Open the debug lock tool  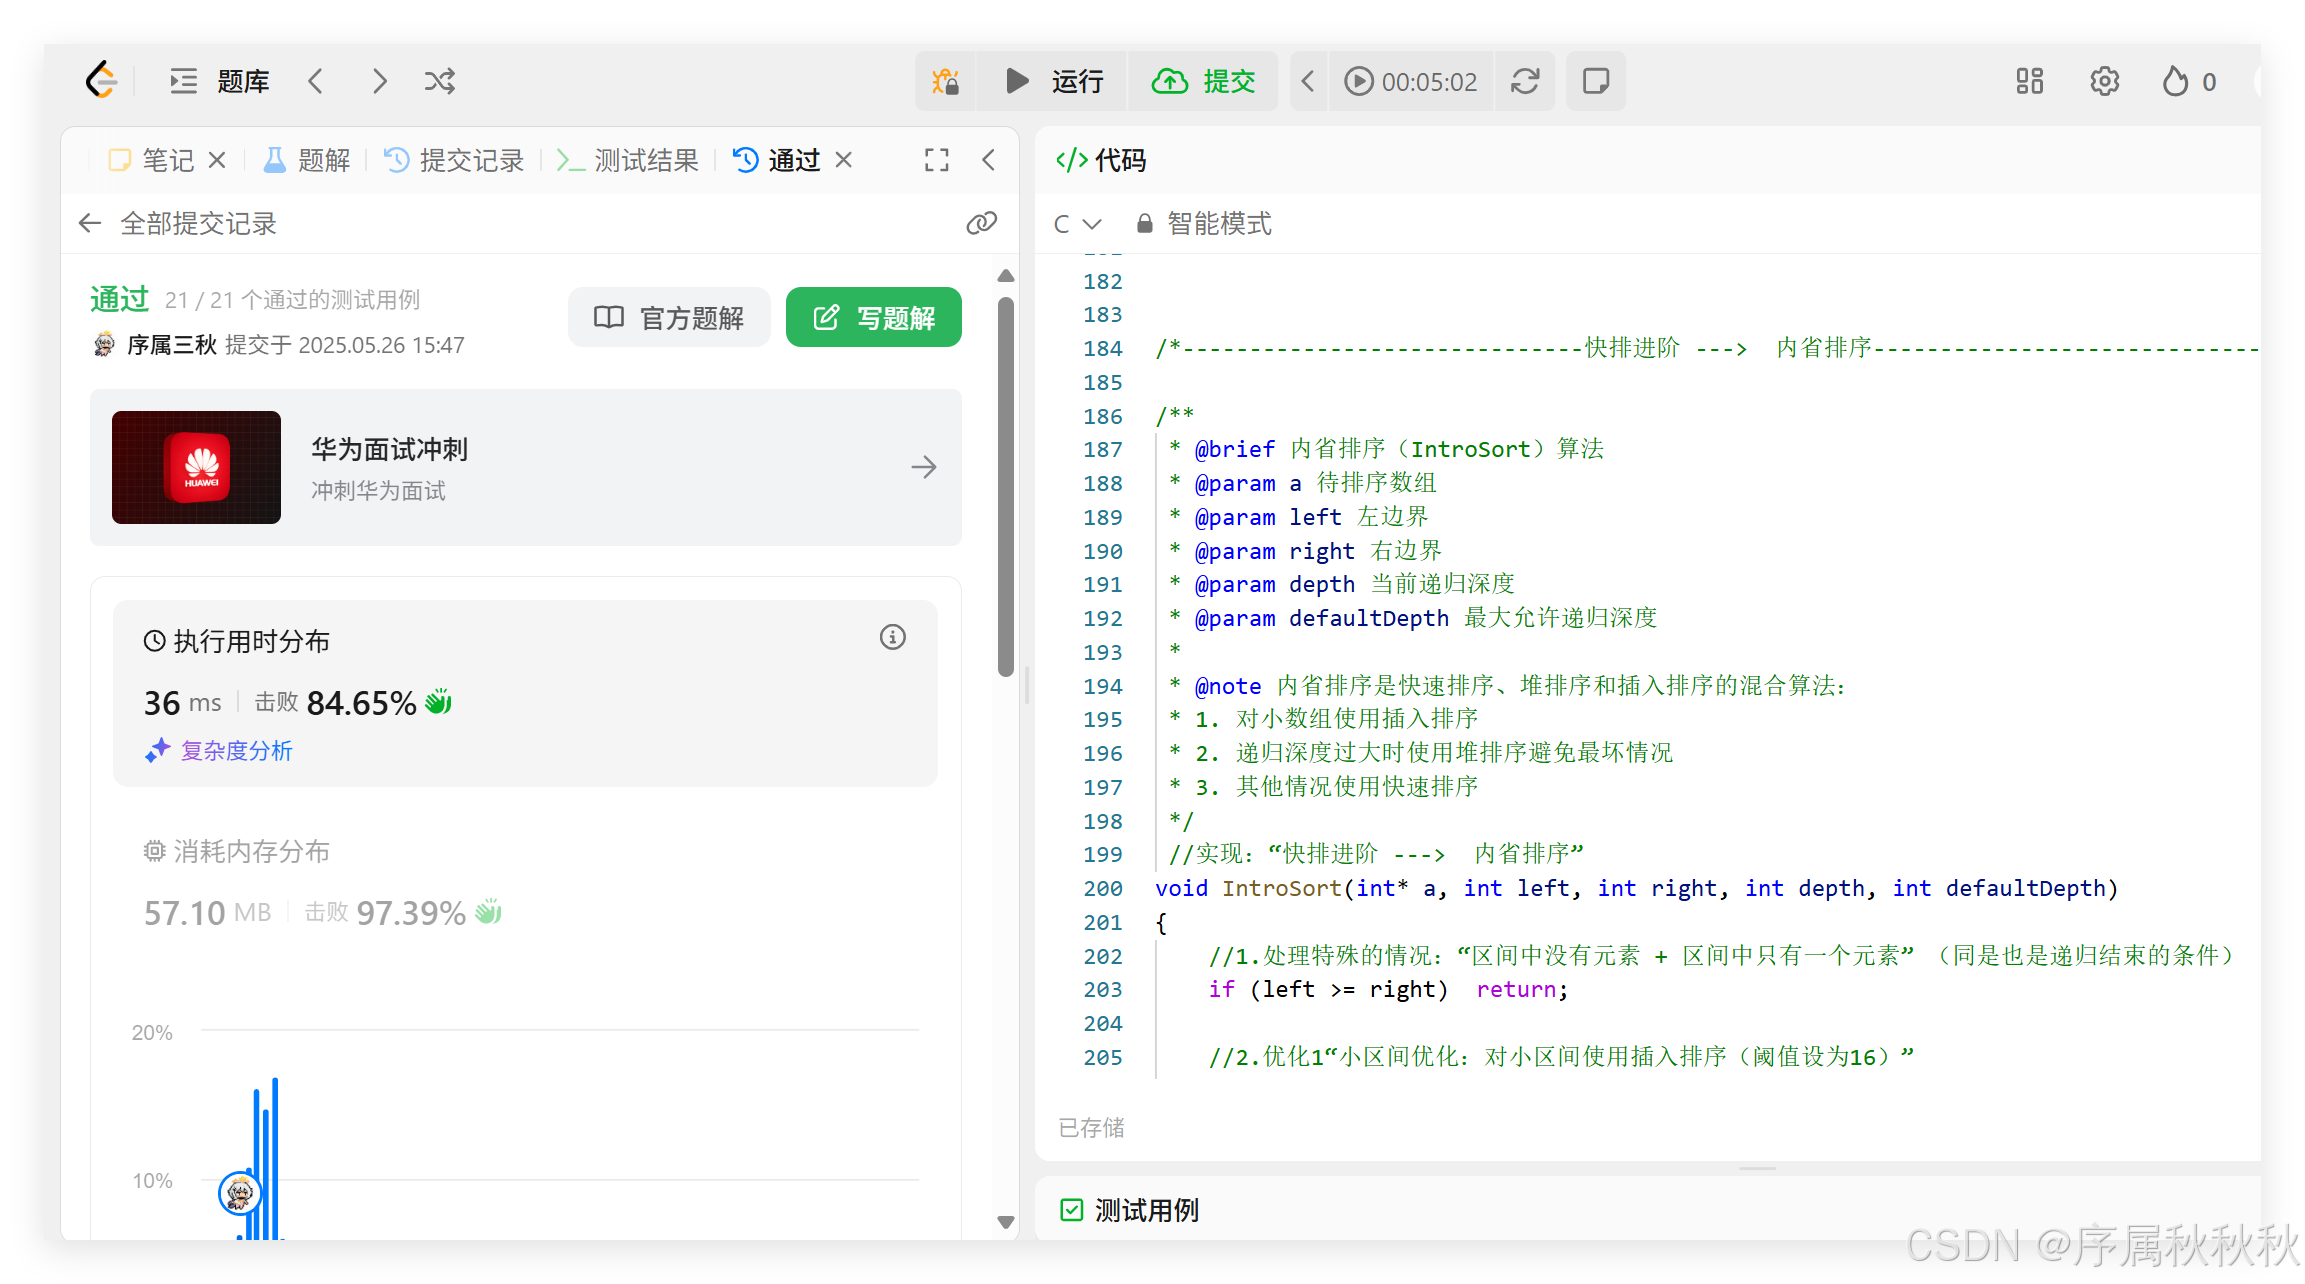click(x=944, y=81)
